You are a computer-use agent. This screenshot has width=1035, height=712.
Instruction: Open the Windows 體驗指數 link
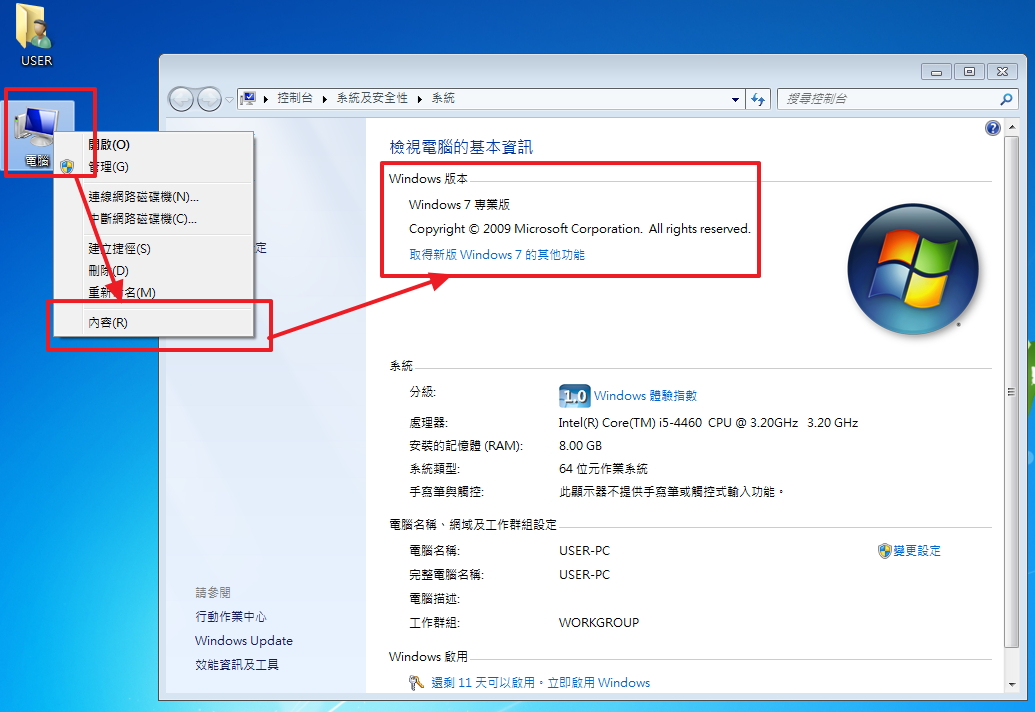[x=645, y=395]
